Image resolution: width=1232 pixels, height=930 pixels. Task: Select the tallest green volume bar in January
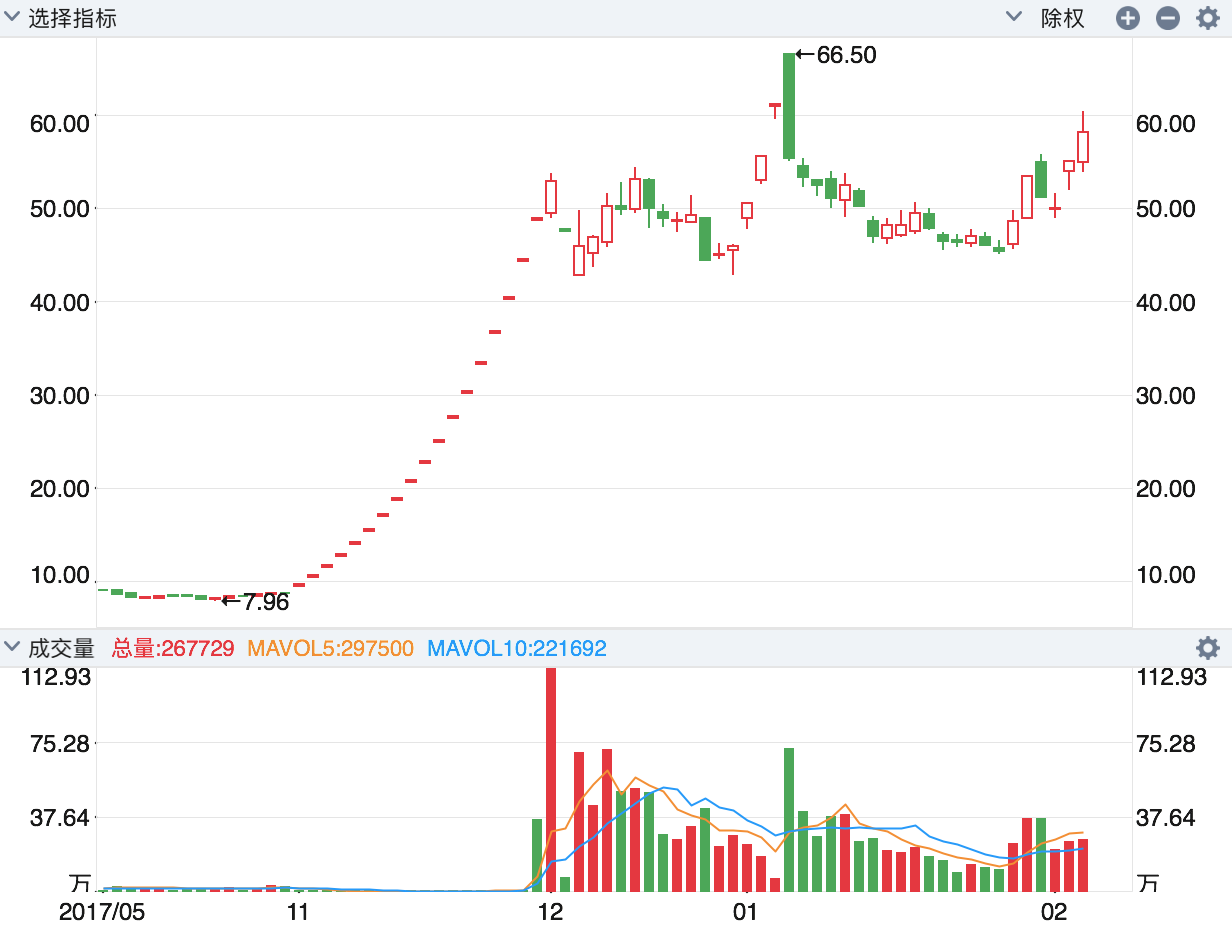(789, 820)
